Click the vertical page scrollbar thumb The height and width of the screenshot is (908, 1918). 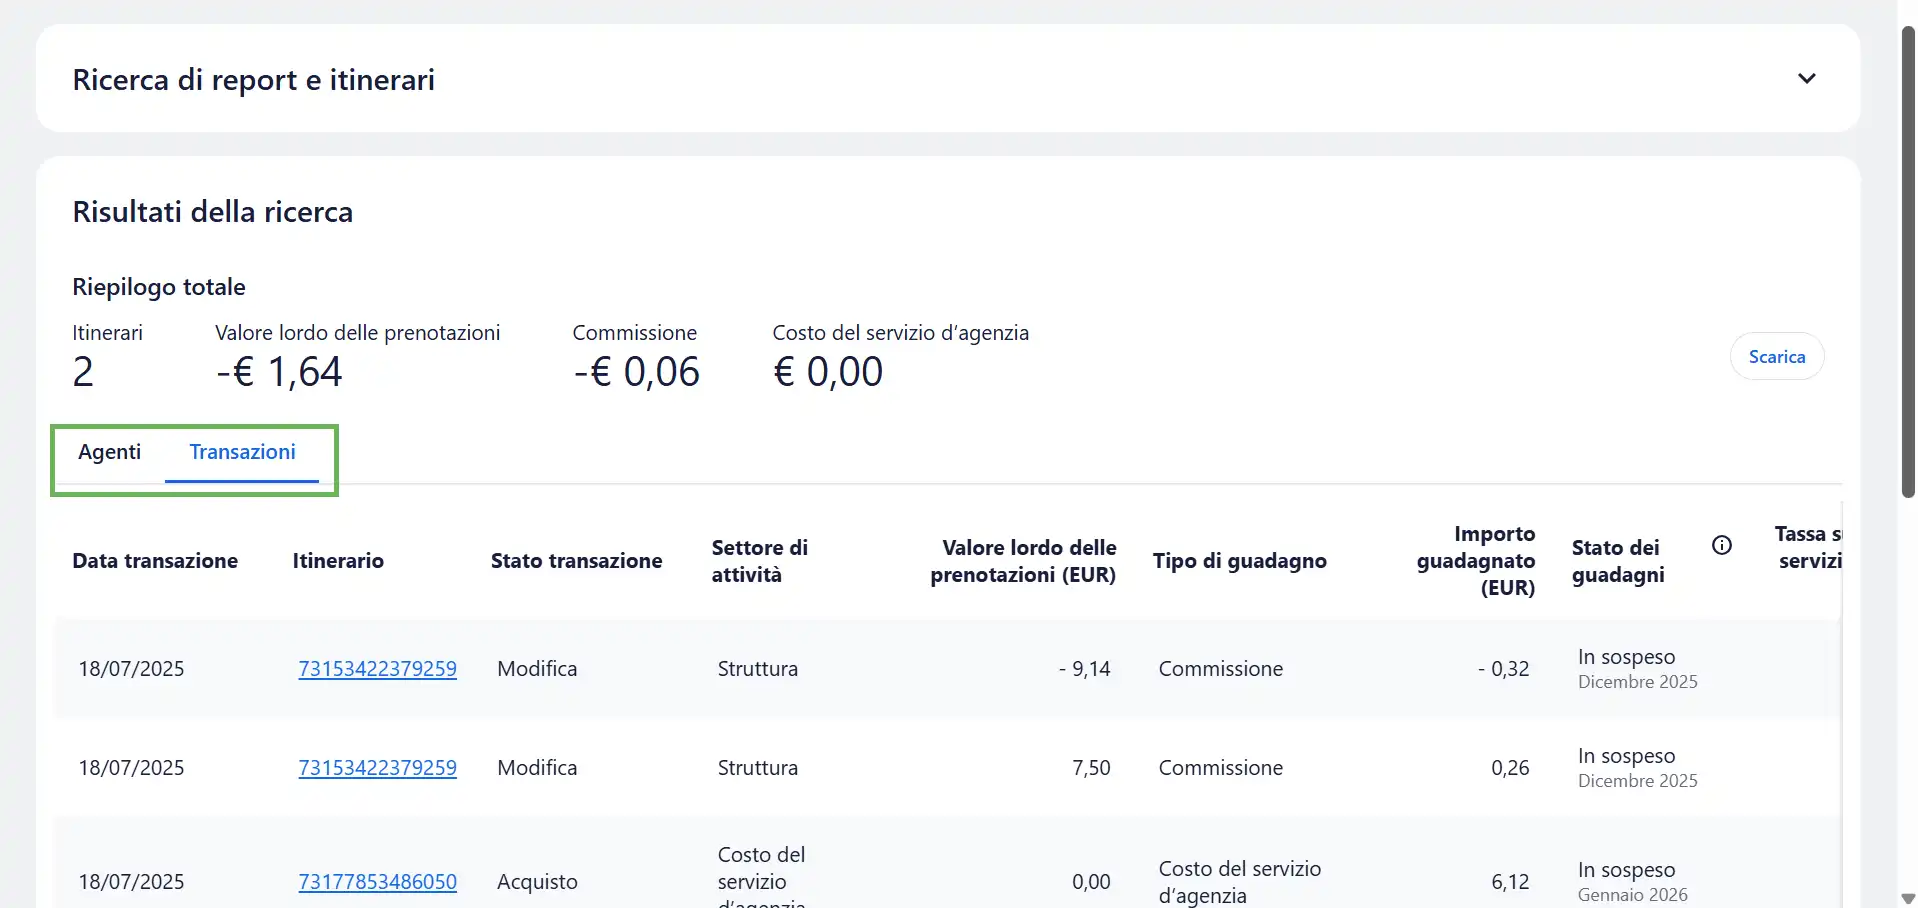(x=1907, y=260)
